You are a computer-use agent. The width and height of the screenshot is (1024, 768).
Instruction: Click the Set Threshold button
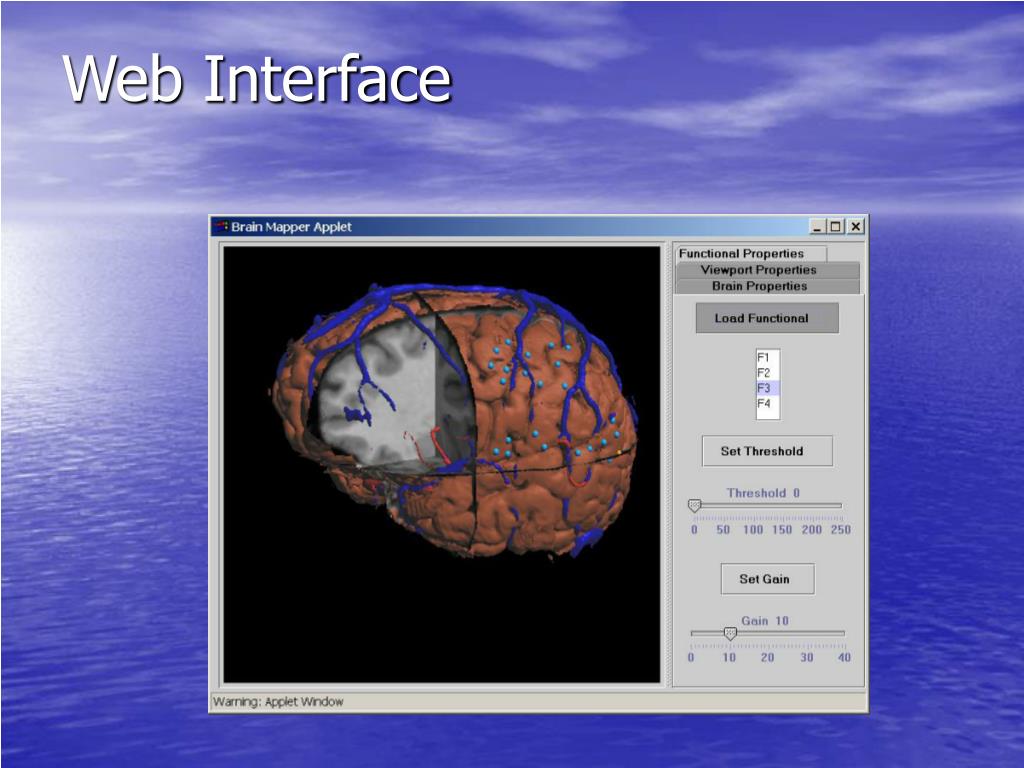[767, 451]
